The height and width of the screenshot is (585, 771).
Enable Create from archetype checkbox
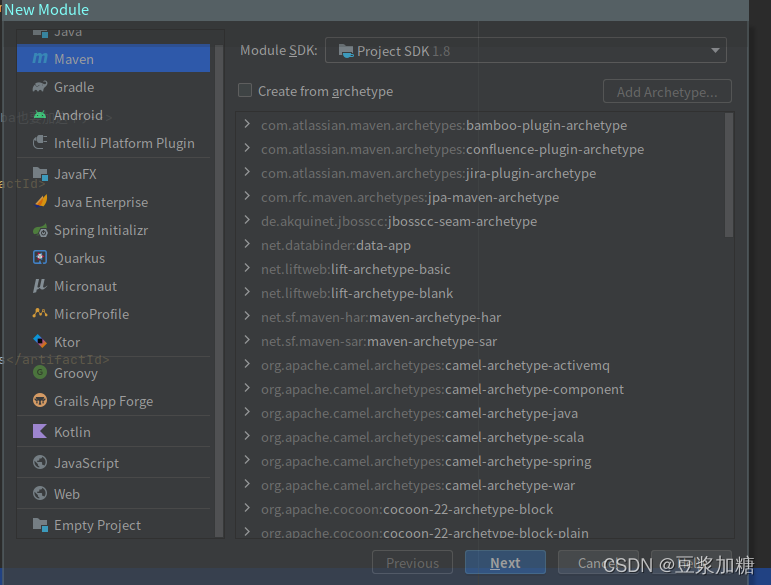245,90
